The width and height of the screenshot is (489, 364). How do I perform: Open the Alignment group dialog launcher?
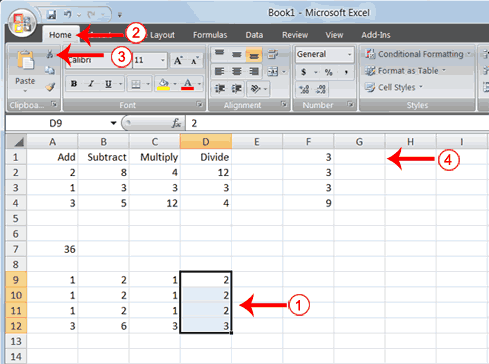click(x=284, y=104)
